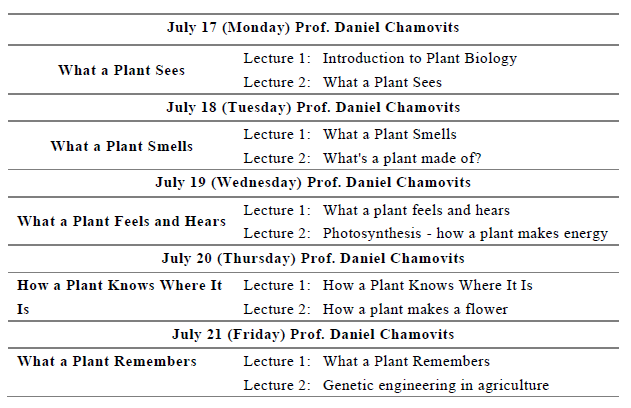Click the bold "What a Plant Smells" topic cell
The height and width of the screenshot is (408, 631).
click(x=121, y=146)
